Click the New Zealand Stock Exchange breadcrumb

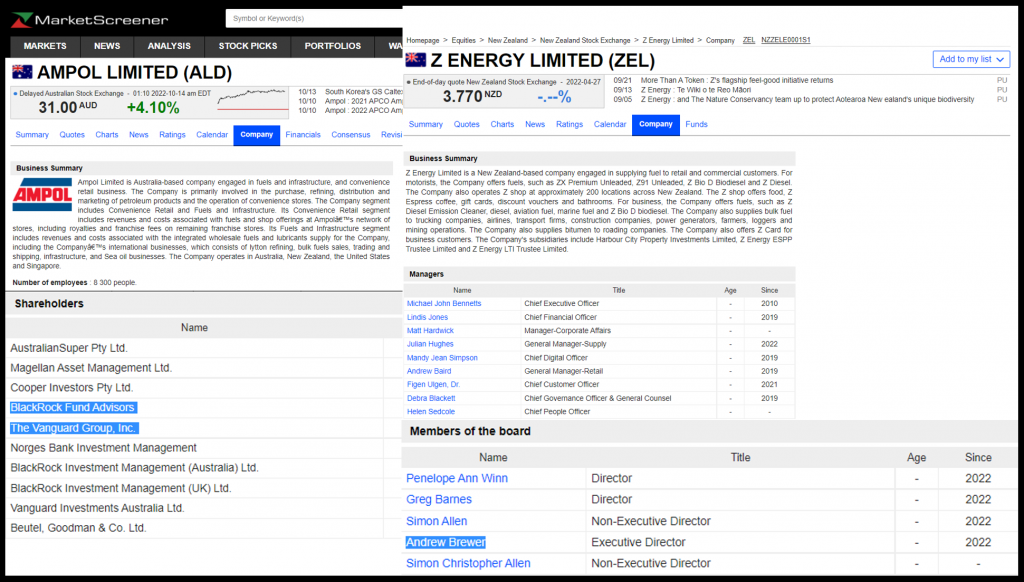(585, 40)
